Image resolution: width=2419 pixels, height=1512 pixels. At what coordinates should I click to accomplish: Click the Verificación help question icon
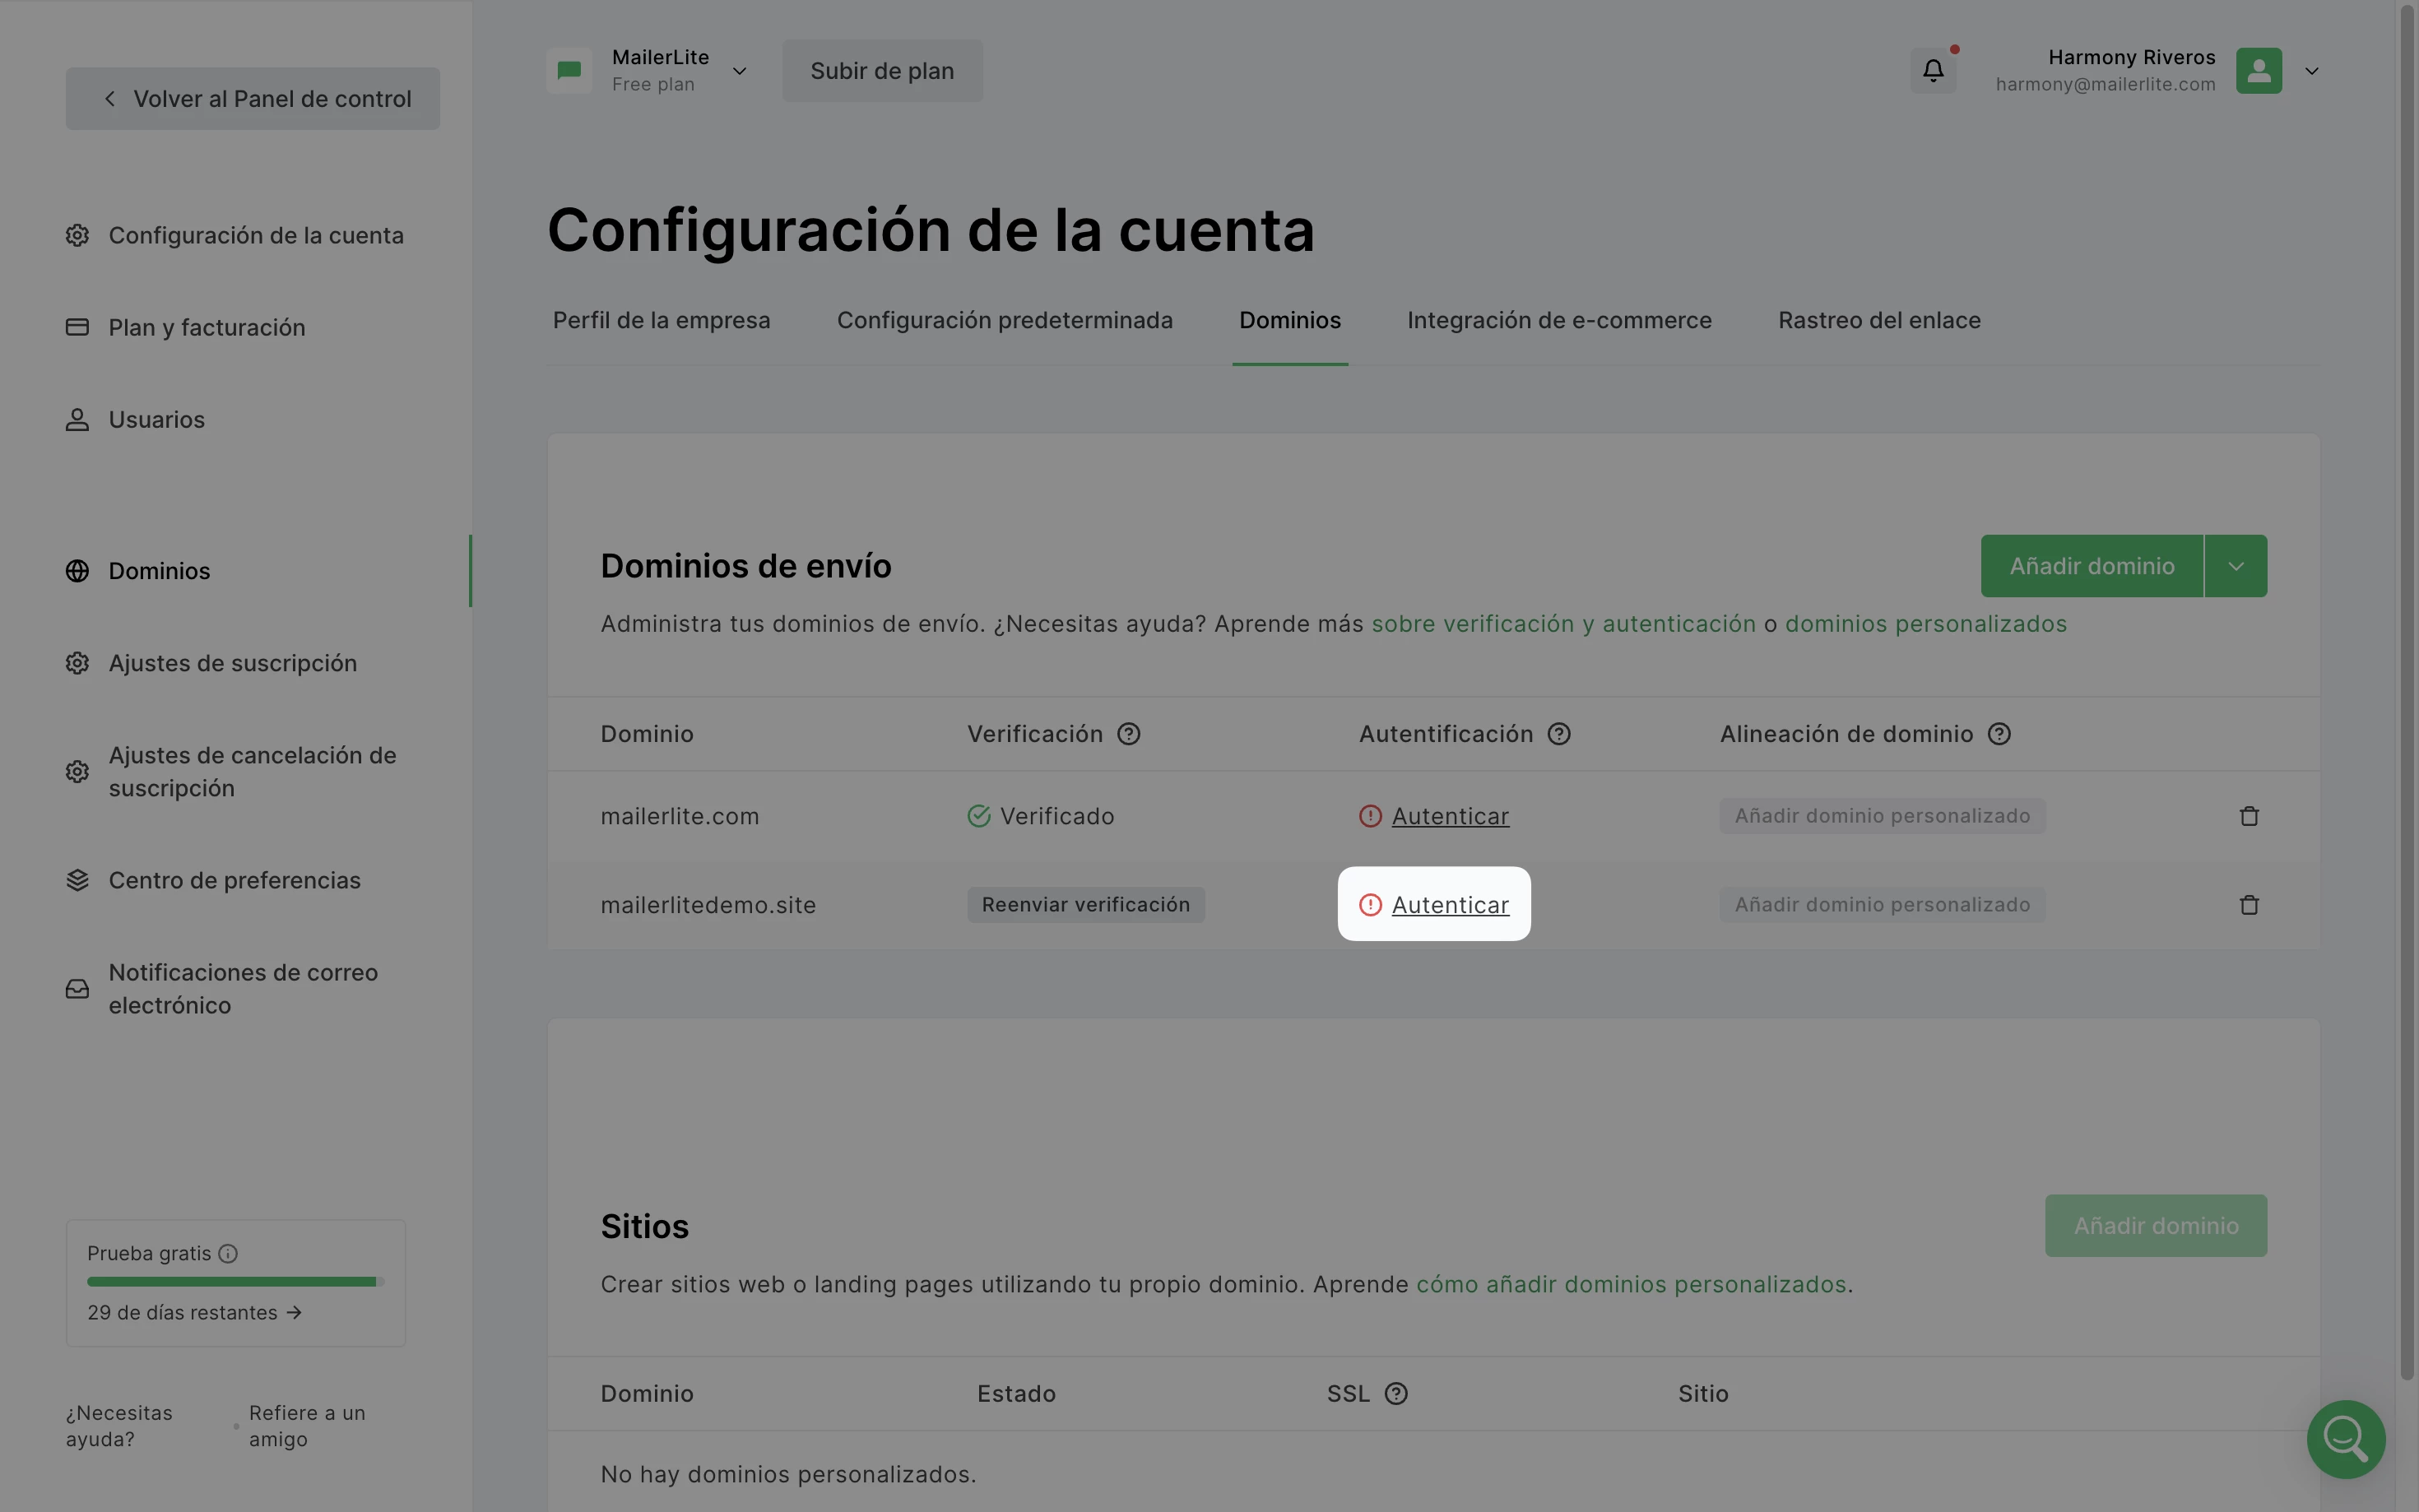tap(1128, 734)
